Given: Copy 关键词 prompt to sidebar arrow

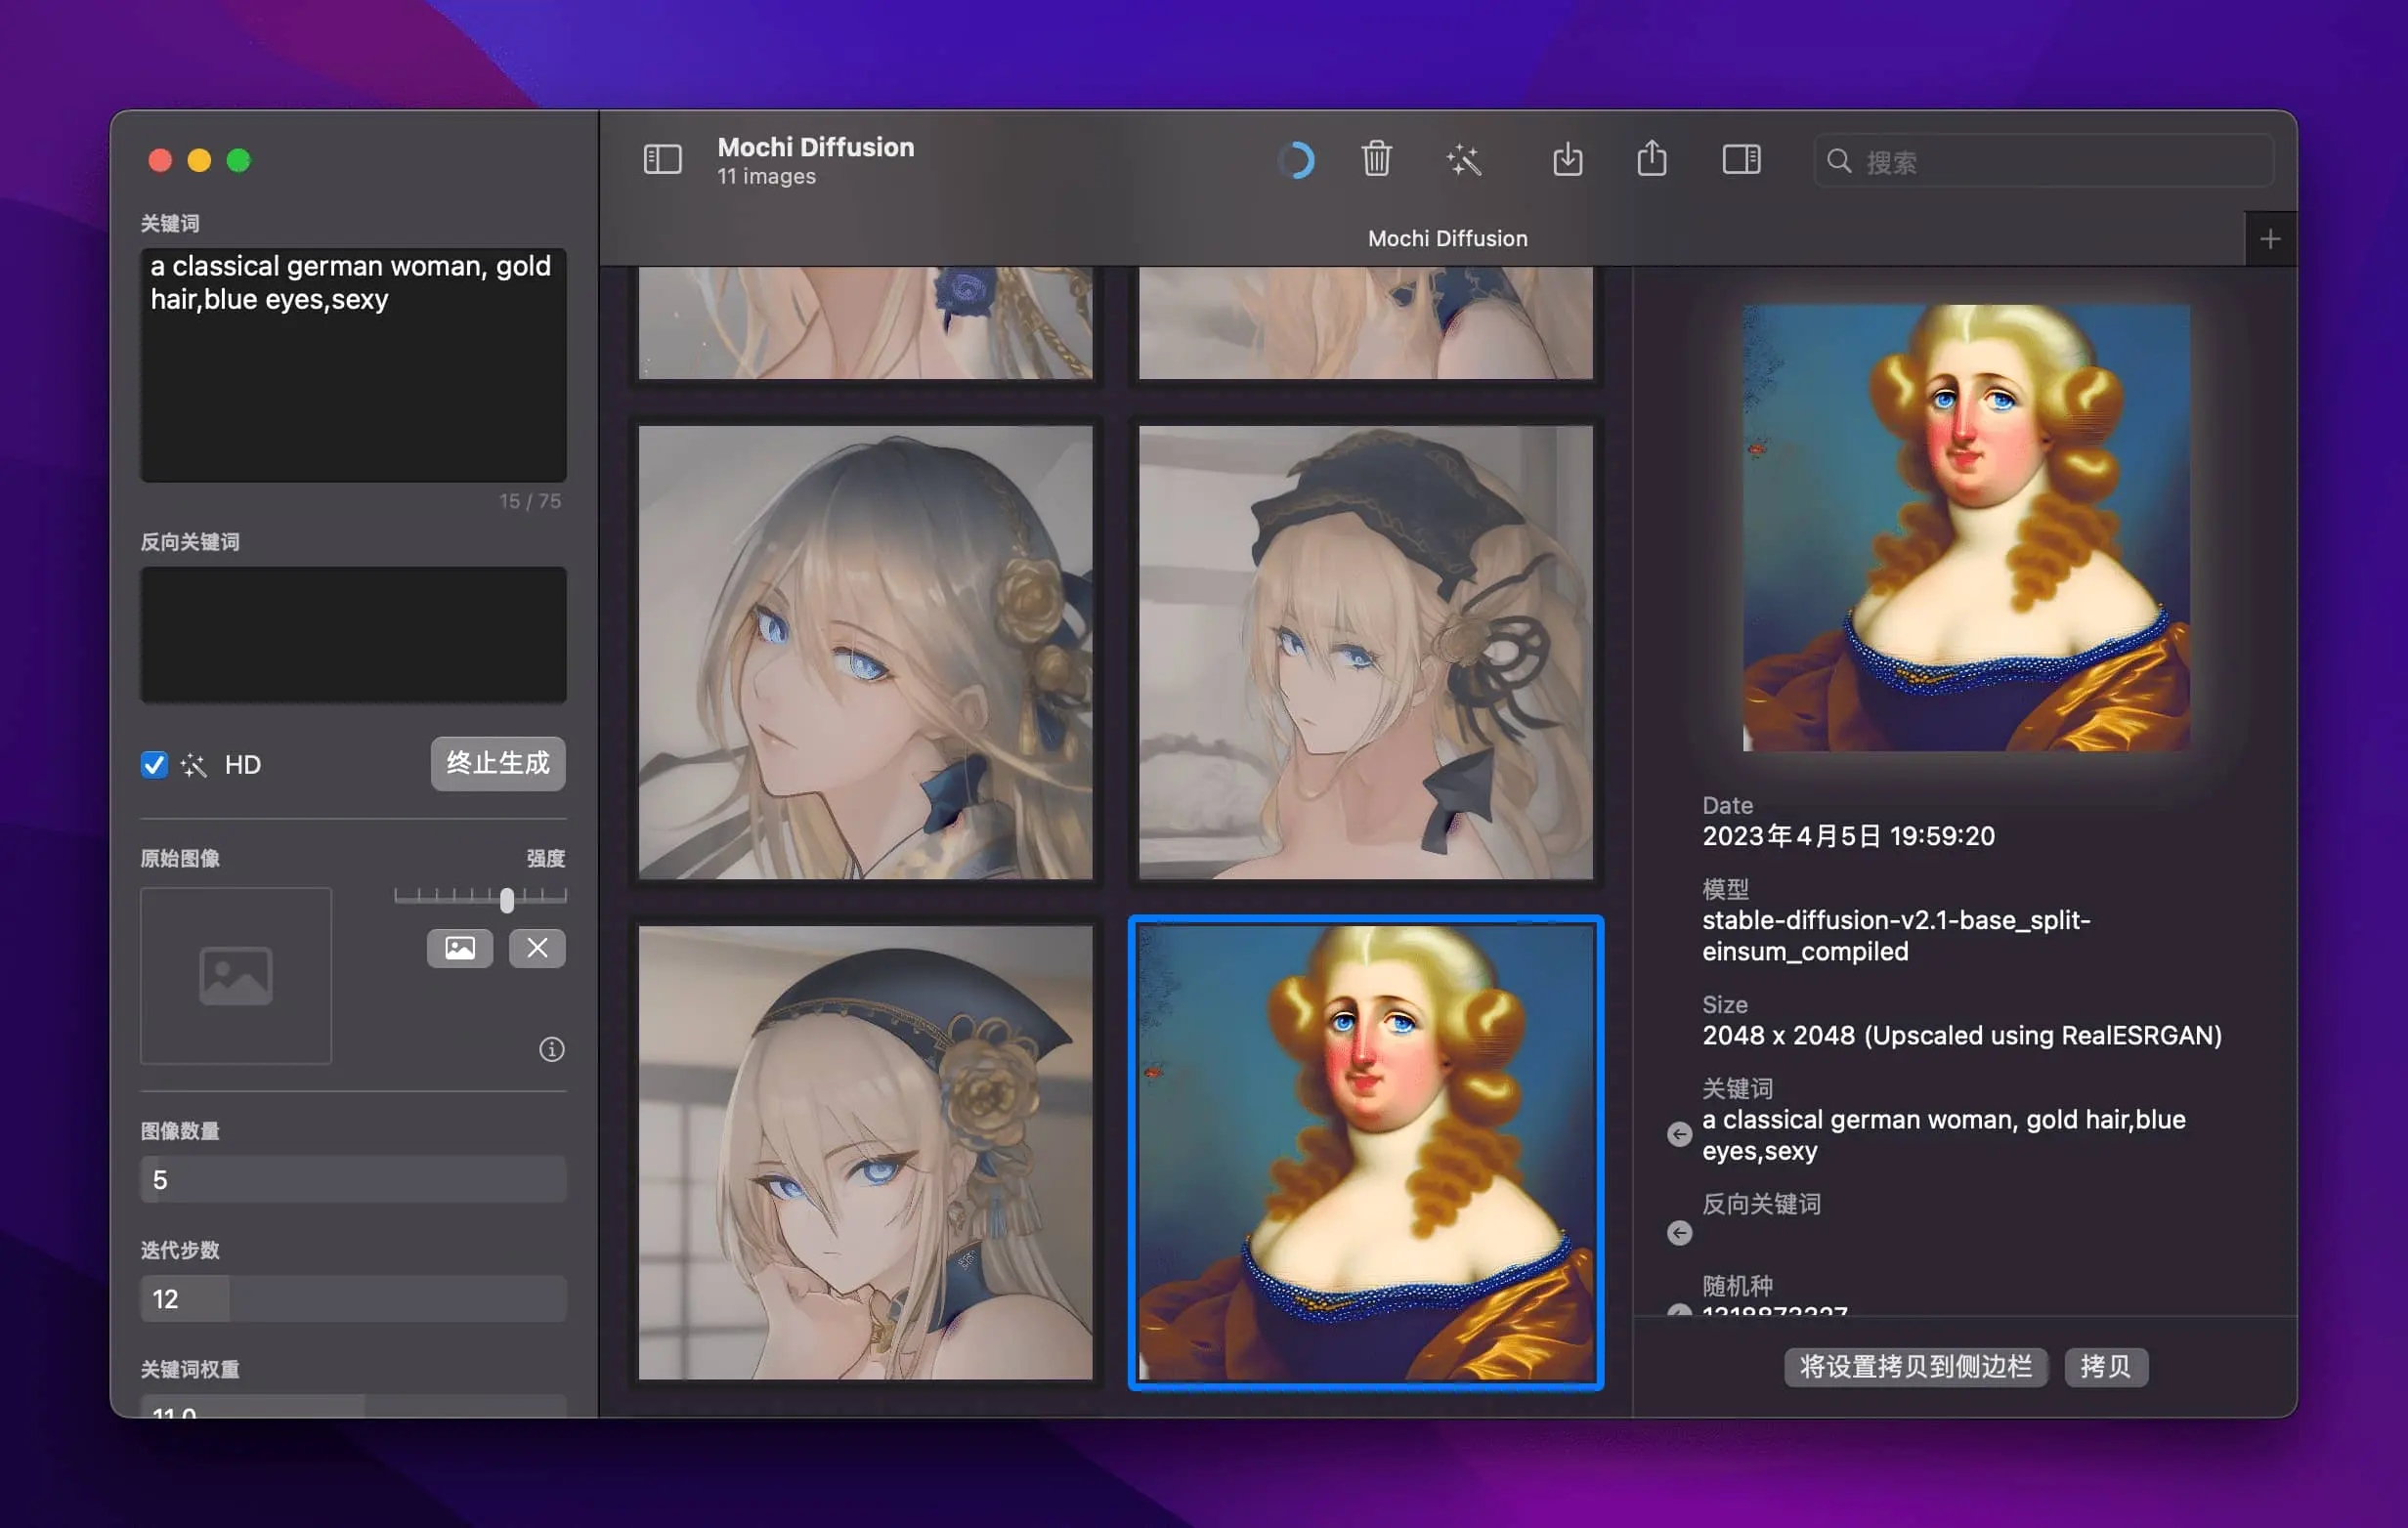Looking at the screenshot, I should (x=1679, y=1134).
